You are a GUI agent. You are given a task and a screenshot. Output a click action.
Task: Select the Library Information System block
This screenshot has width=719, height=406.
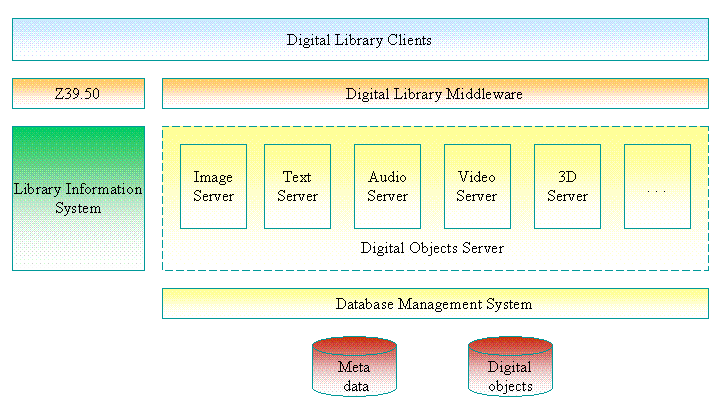tap(78, 198)
